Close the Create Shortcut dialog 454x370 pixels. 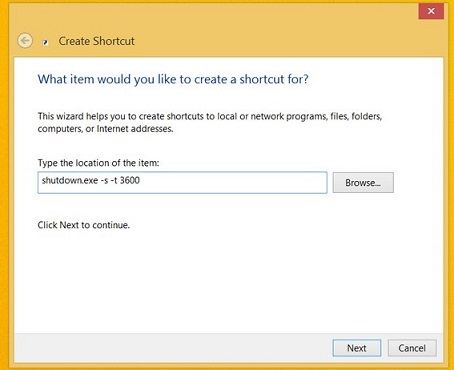coord(431,11)
